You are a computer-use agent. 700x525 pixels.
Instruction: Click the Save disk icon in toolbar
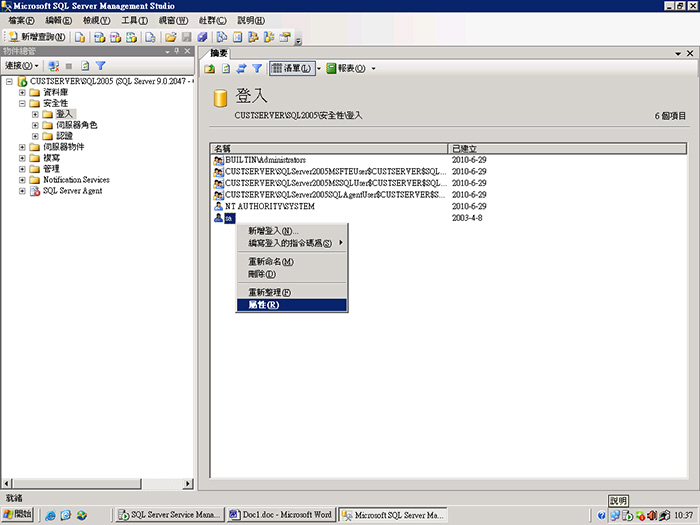tap(187, 37)
